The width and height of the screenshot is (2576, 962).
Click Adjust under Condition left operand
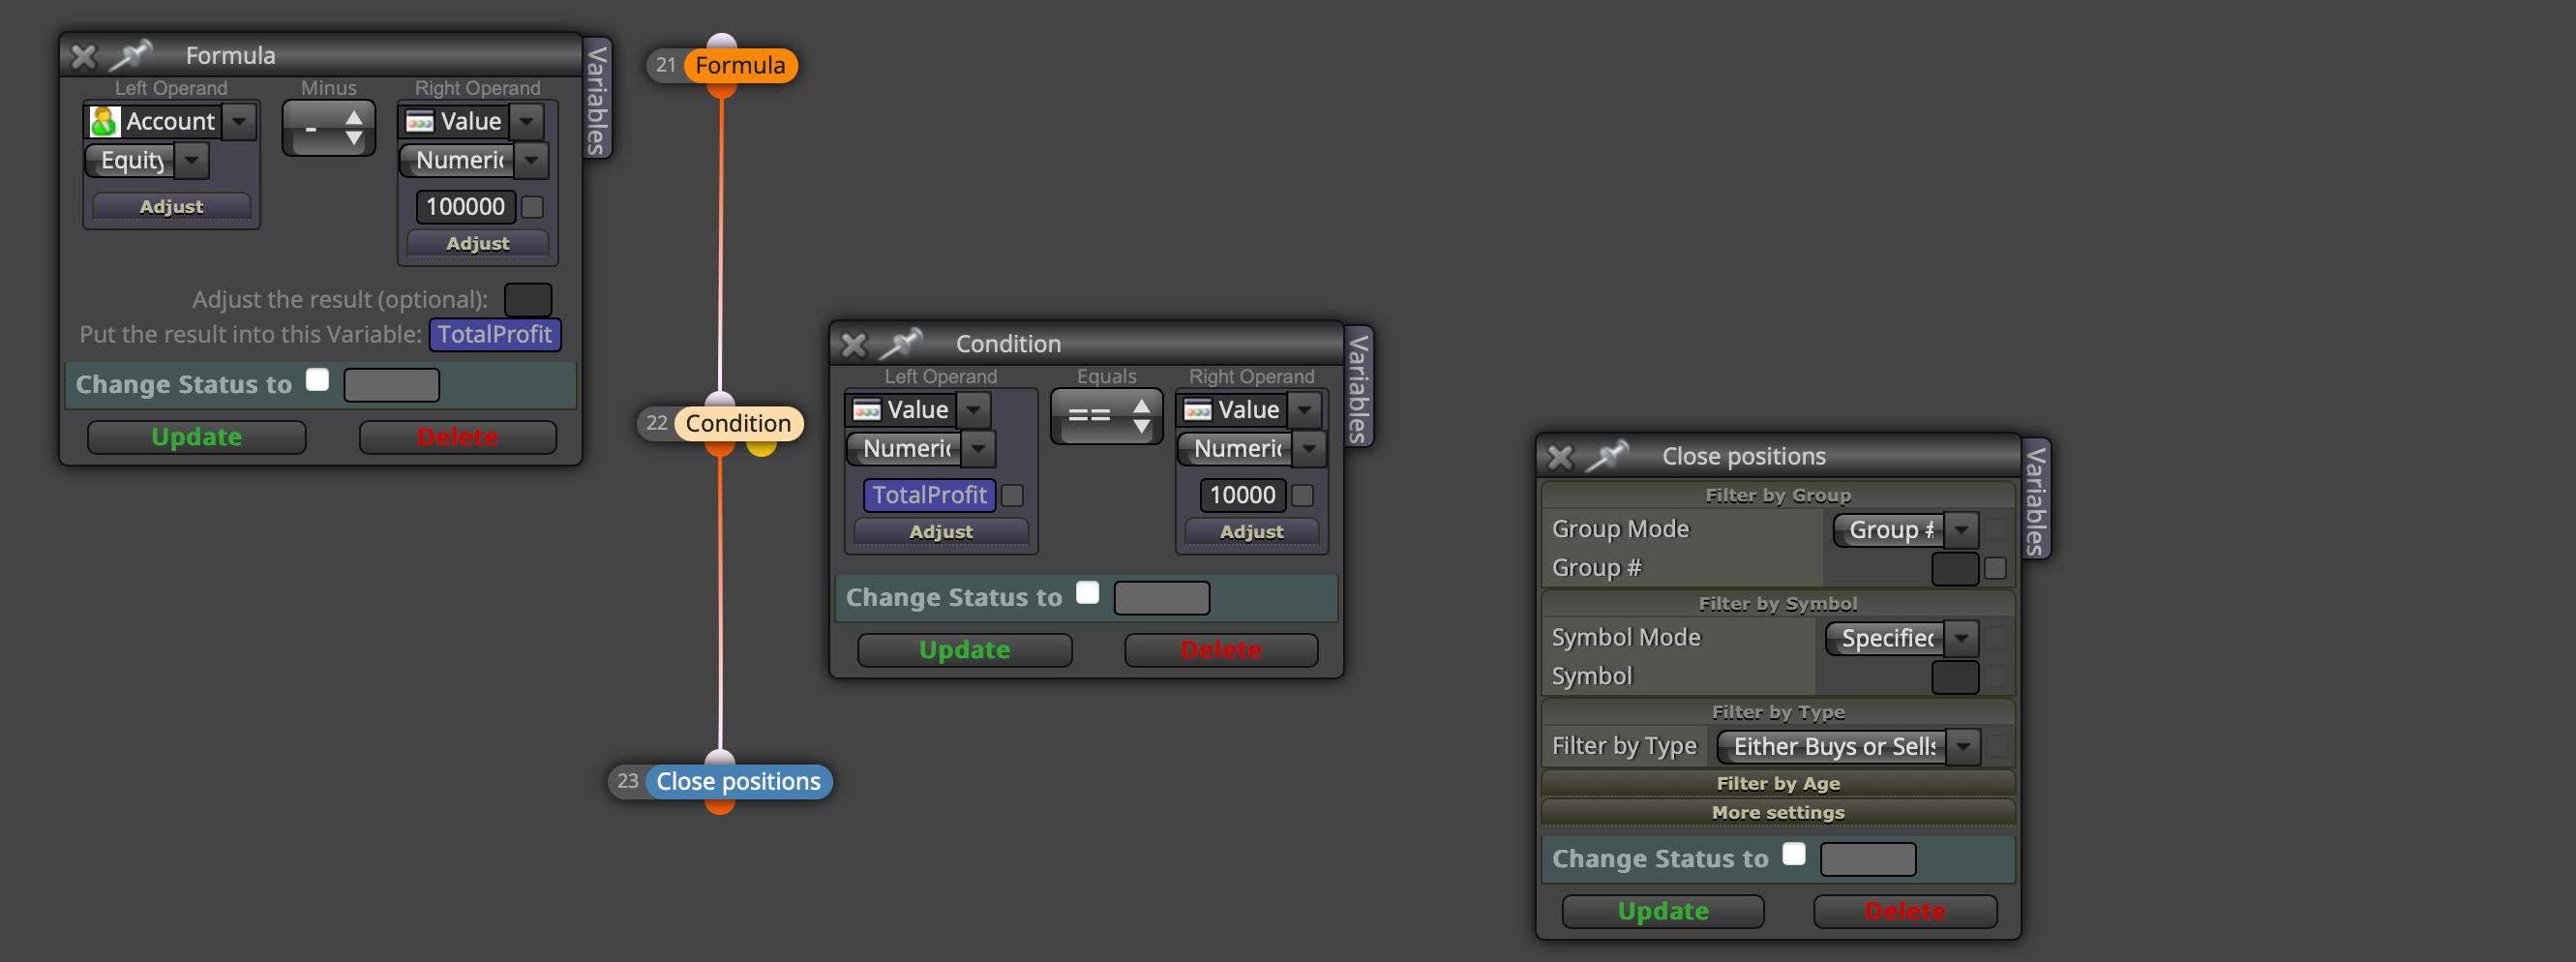(941, 532)
